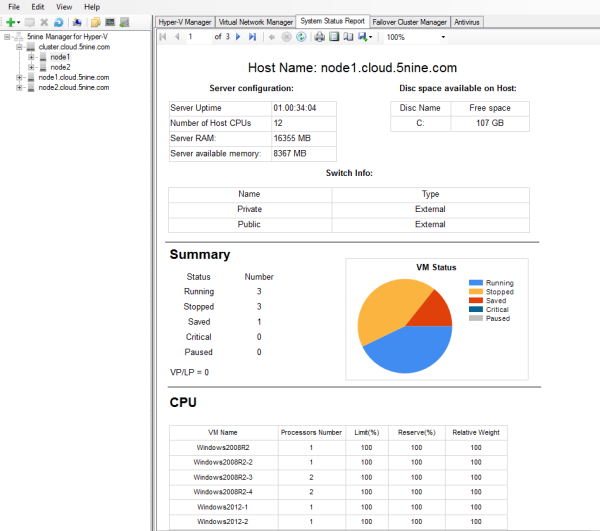Go to next report page
The image size is (600, 531).
click(x=238, y=37)
